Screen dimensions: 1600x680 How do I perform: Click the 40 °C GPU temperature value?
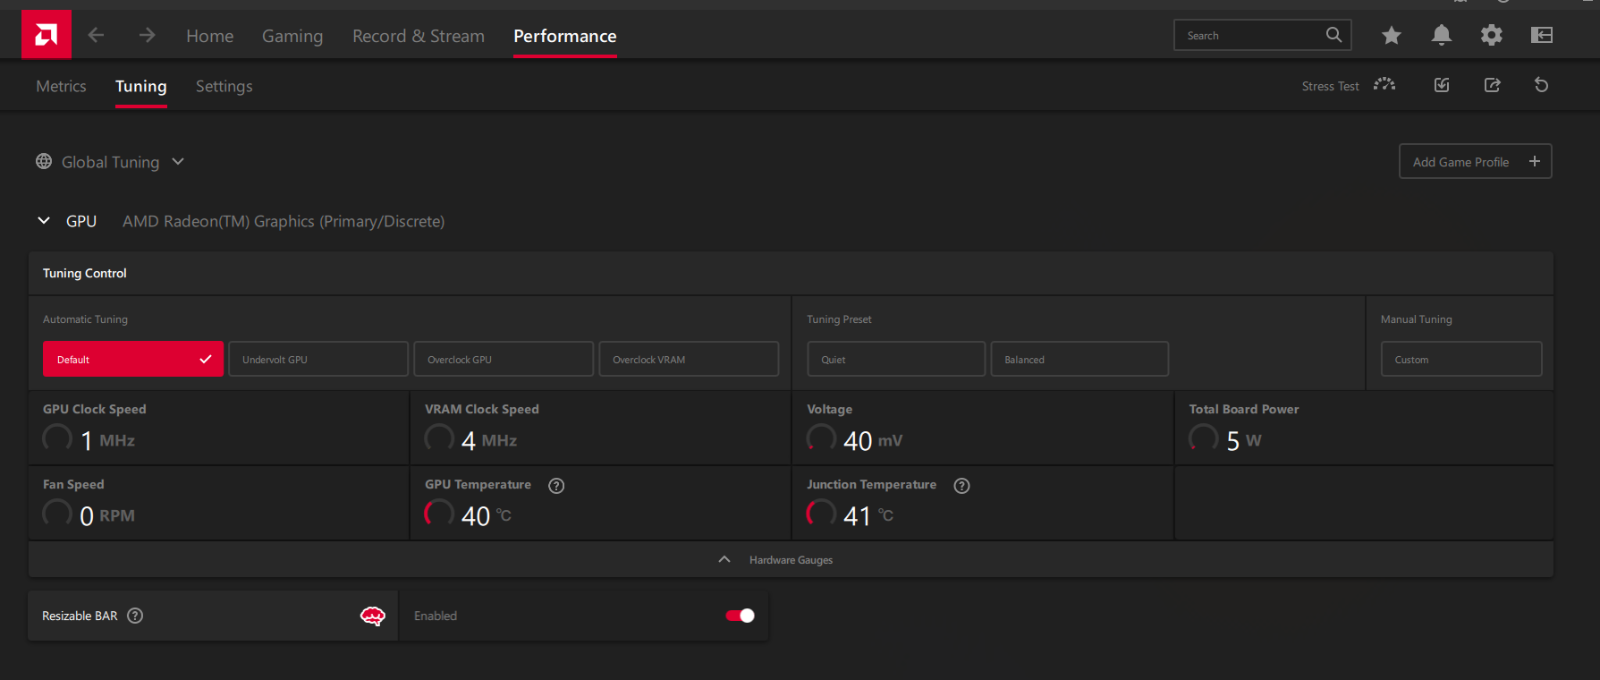click(x=486, y=516)
